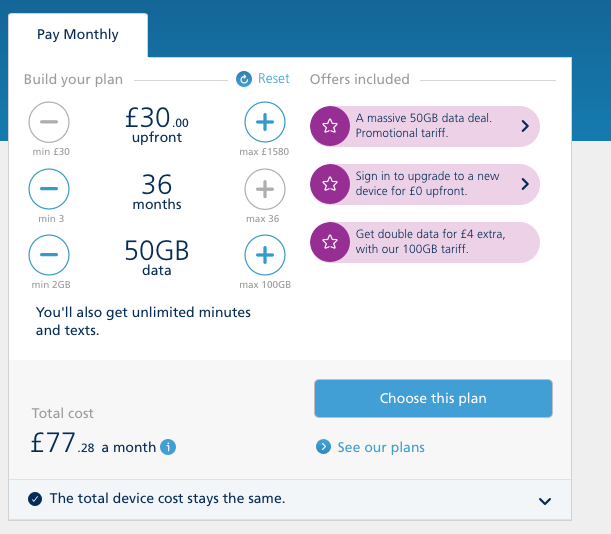The width and height of the screenshot is (611, 534).
Task: Click star icon on double data offer
Action: 328,242
